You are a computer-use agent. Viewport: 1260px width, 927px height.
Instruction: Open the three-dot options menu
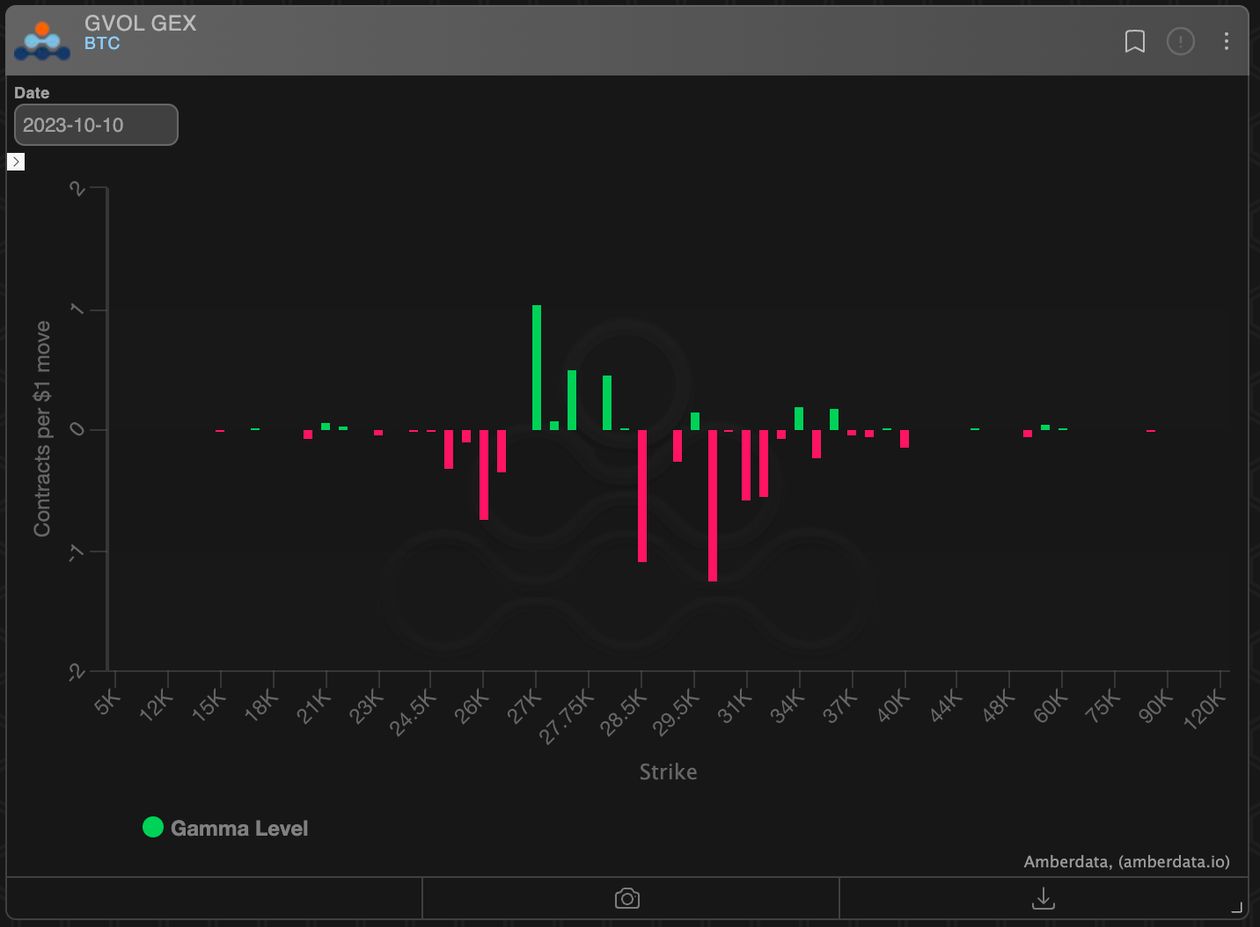[x=1226, y=41]
